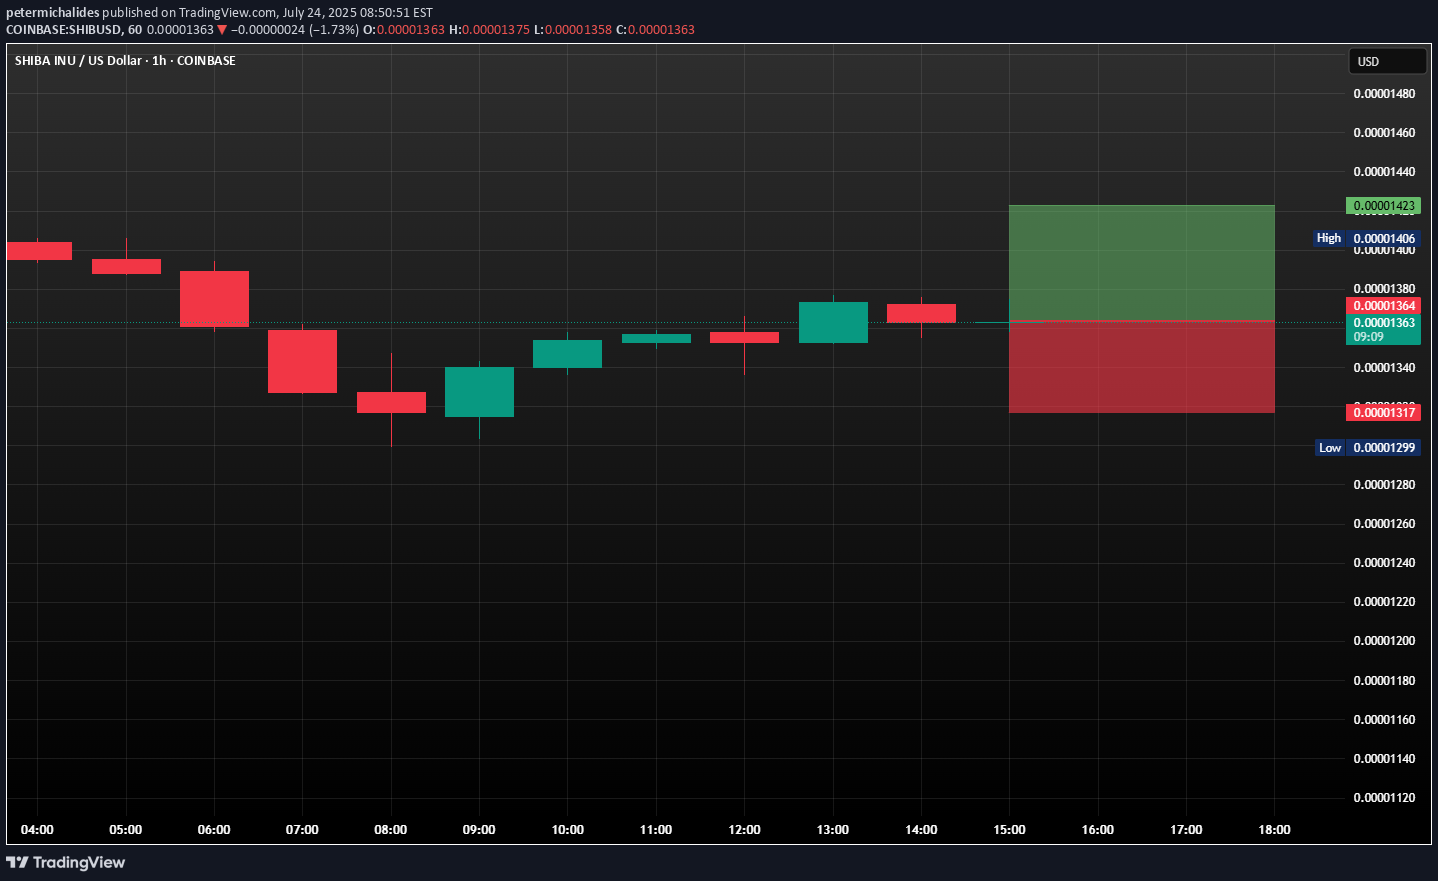Click the 07:00 time axis label
The width and height of the screenshot is (1438, 881).
click(x=302, y=830)
